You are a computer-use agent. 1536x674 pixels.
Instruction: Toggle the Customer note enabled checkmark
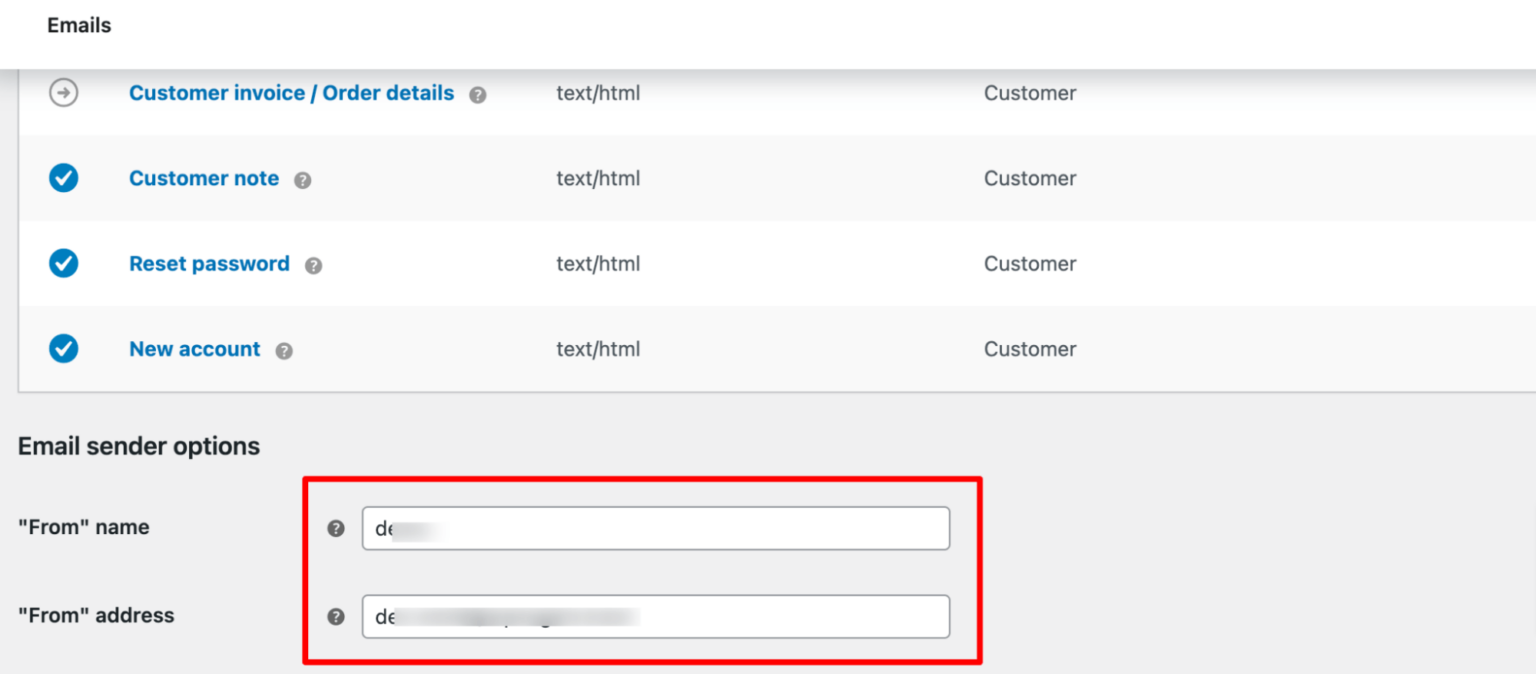63,178
